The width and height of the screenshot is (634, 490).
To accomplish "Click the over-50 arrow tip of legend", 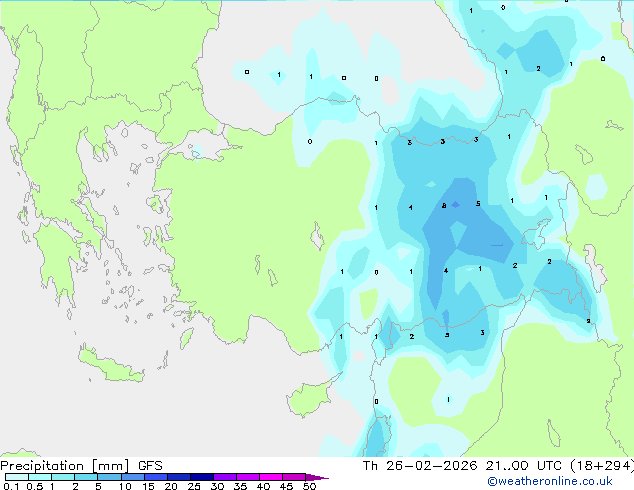I will point(317,477).
